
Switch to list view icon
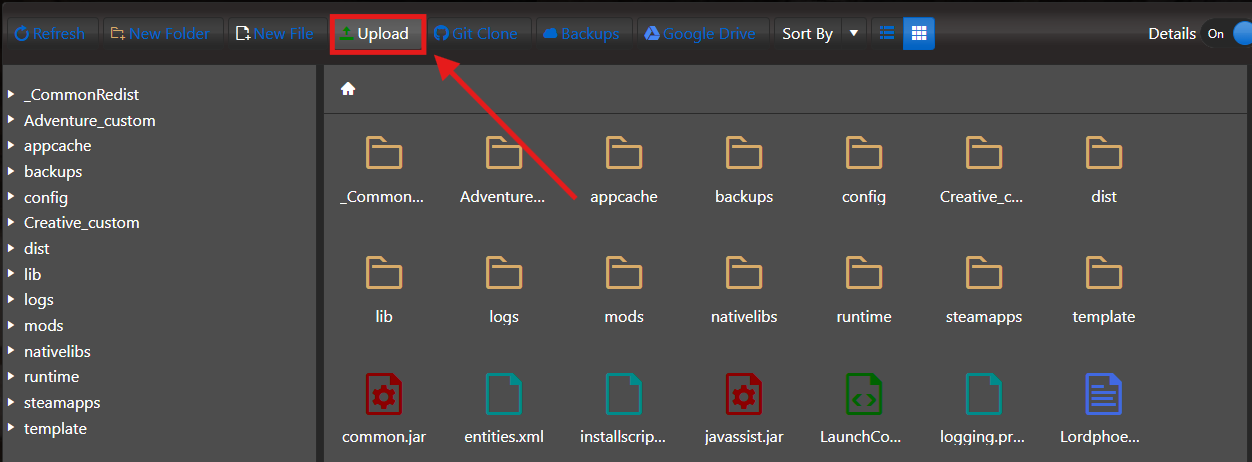point(886,33)
